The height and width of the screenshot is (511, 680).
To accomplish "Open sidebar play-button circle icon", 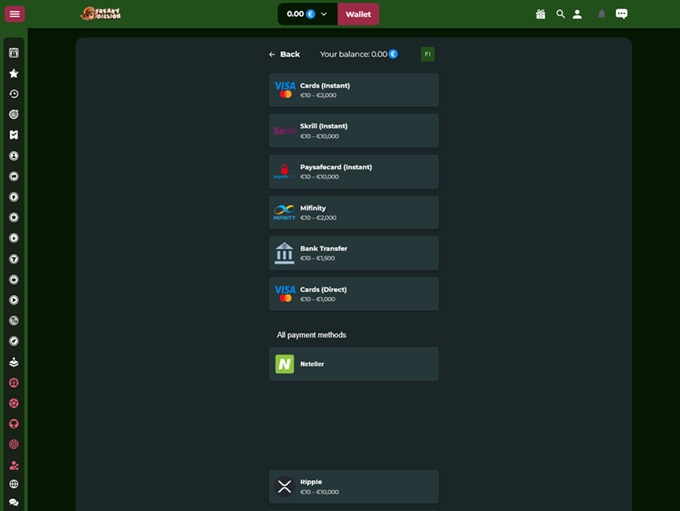I will click(x=14, y=300).
